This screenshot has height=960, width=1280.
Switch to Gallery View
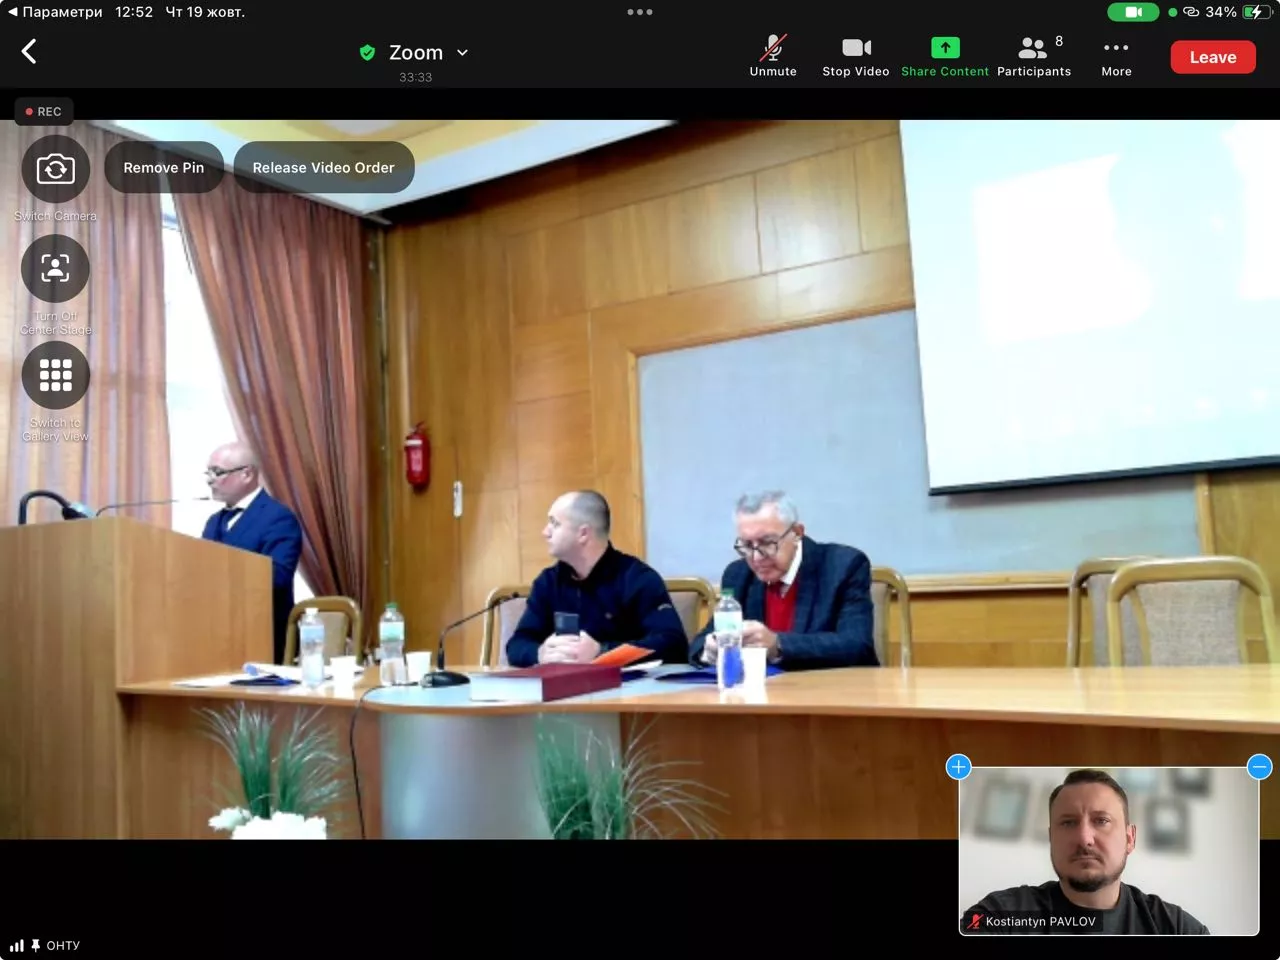(x=56, y=375)
